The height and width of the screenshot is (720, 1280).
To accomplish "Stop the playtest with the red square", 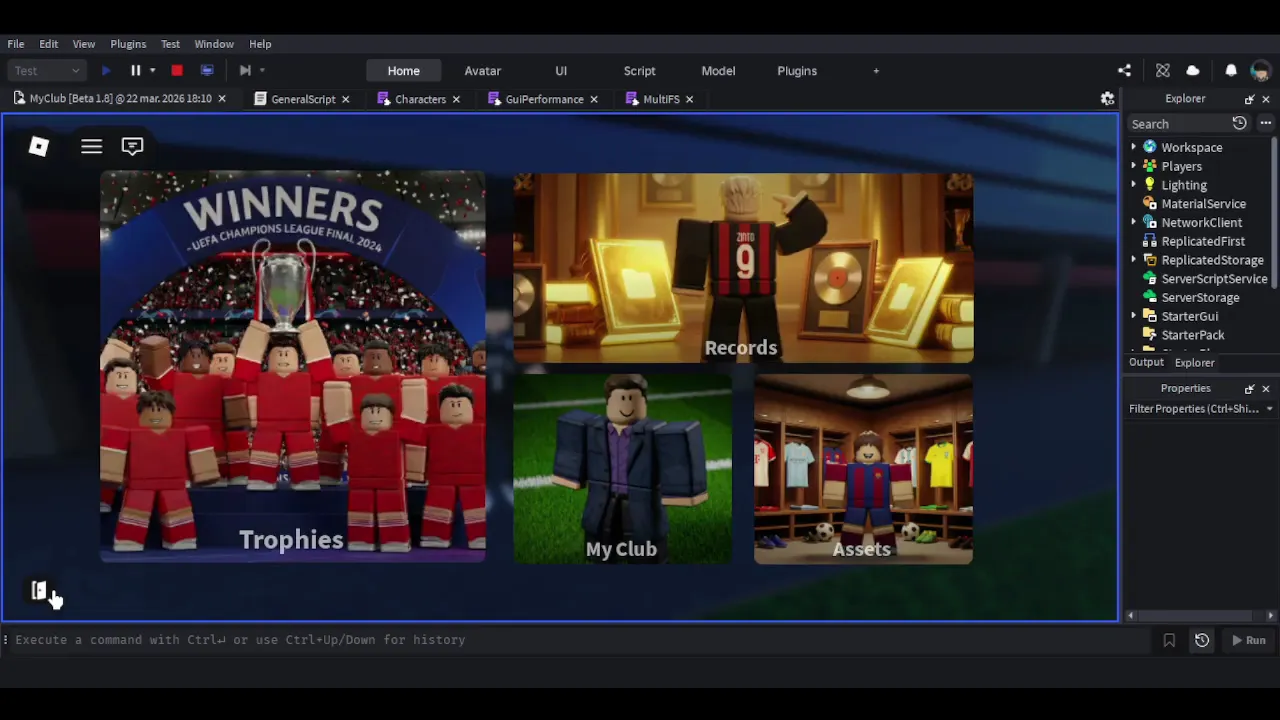I will tap(177, 71).
